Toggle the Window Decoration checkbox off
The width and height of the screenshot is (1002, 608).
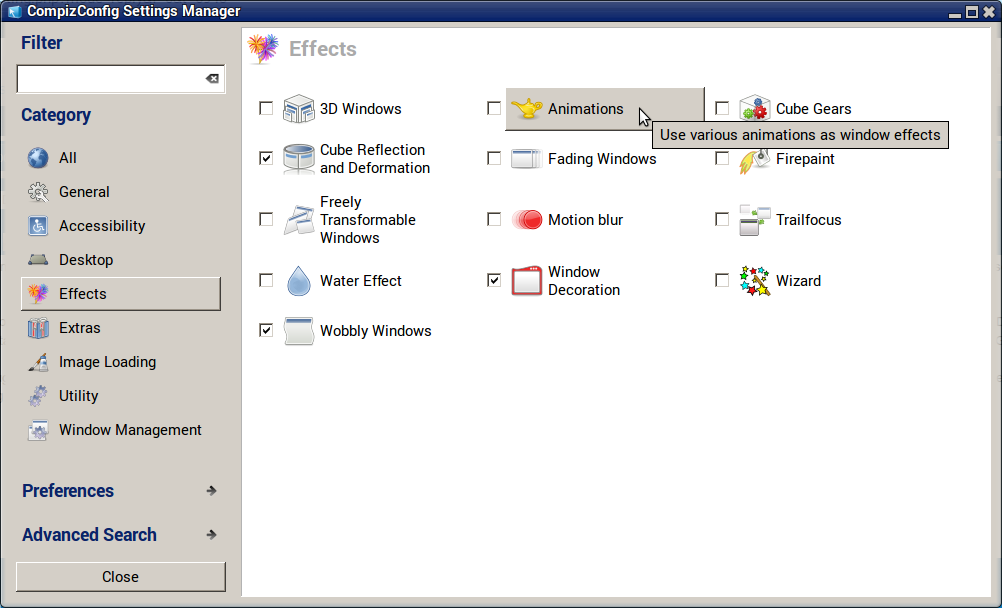pos(494,280)
